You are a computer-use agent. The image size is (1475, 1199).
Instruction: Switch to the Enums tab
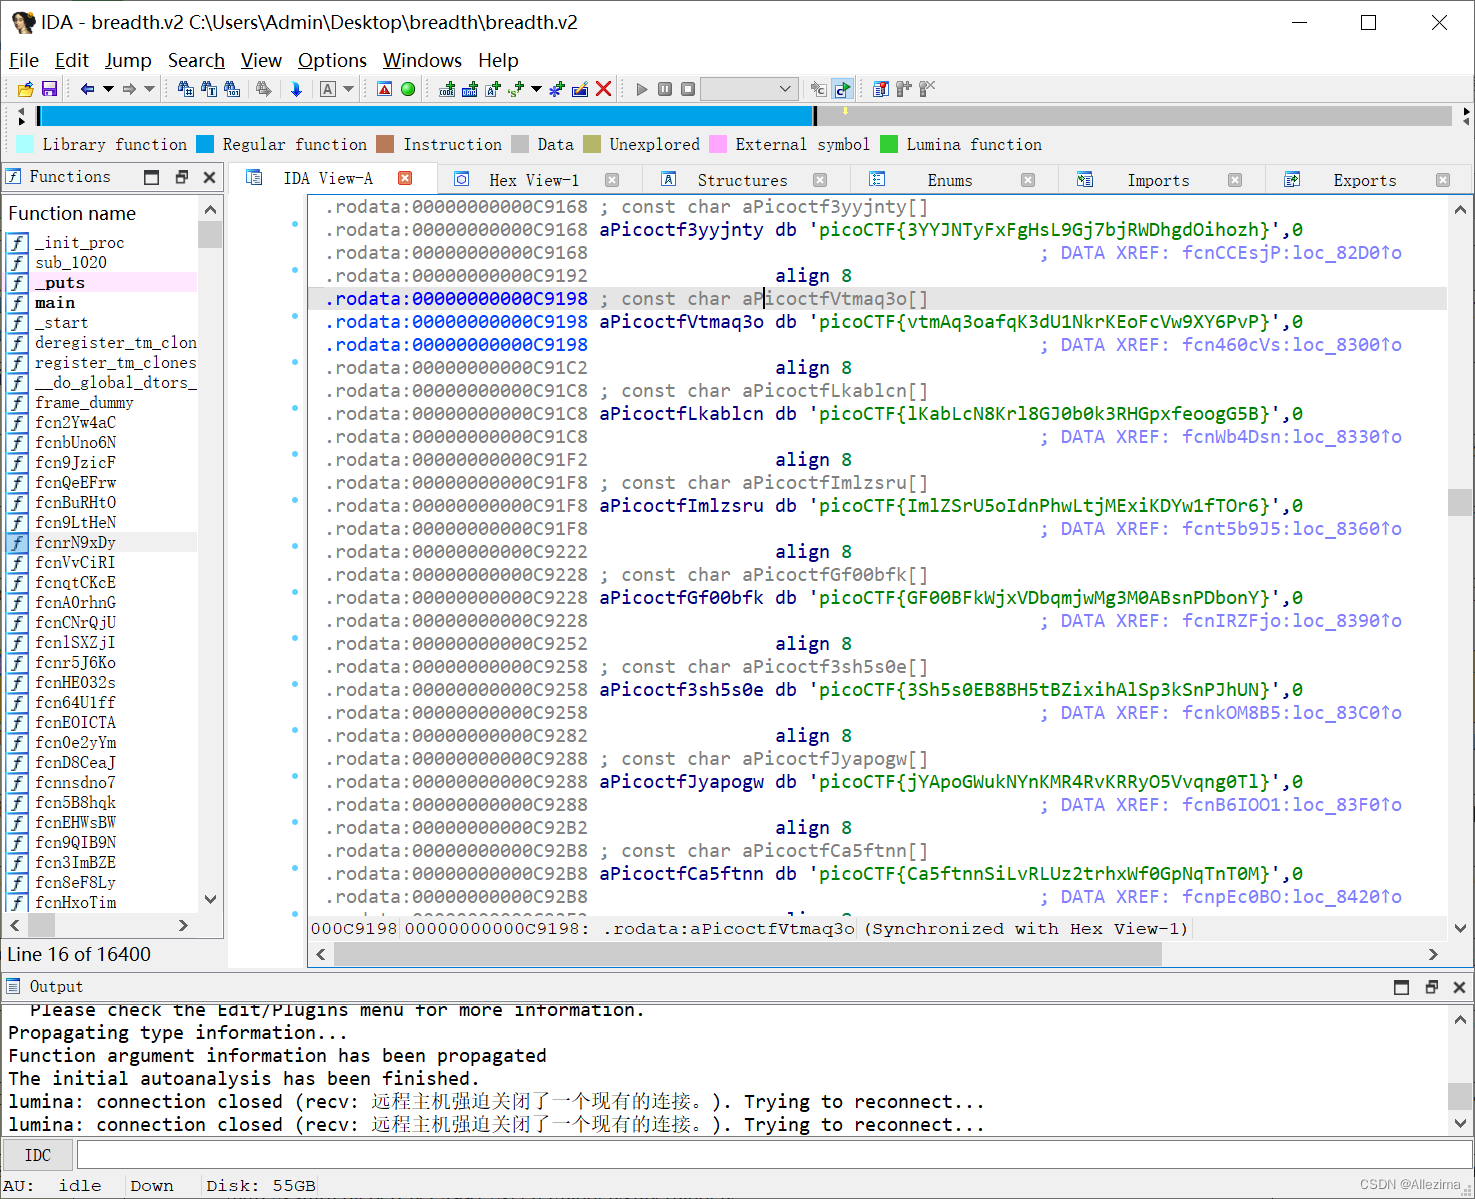pyautogui.click(x=949, y=180)
